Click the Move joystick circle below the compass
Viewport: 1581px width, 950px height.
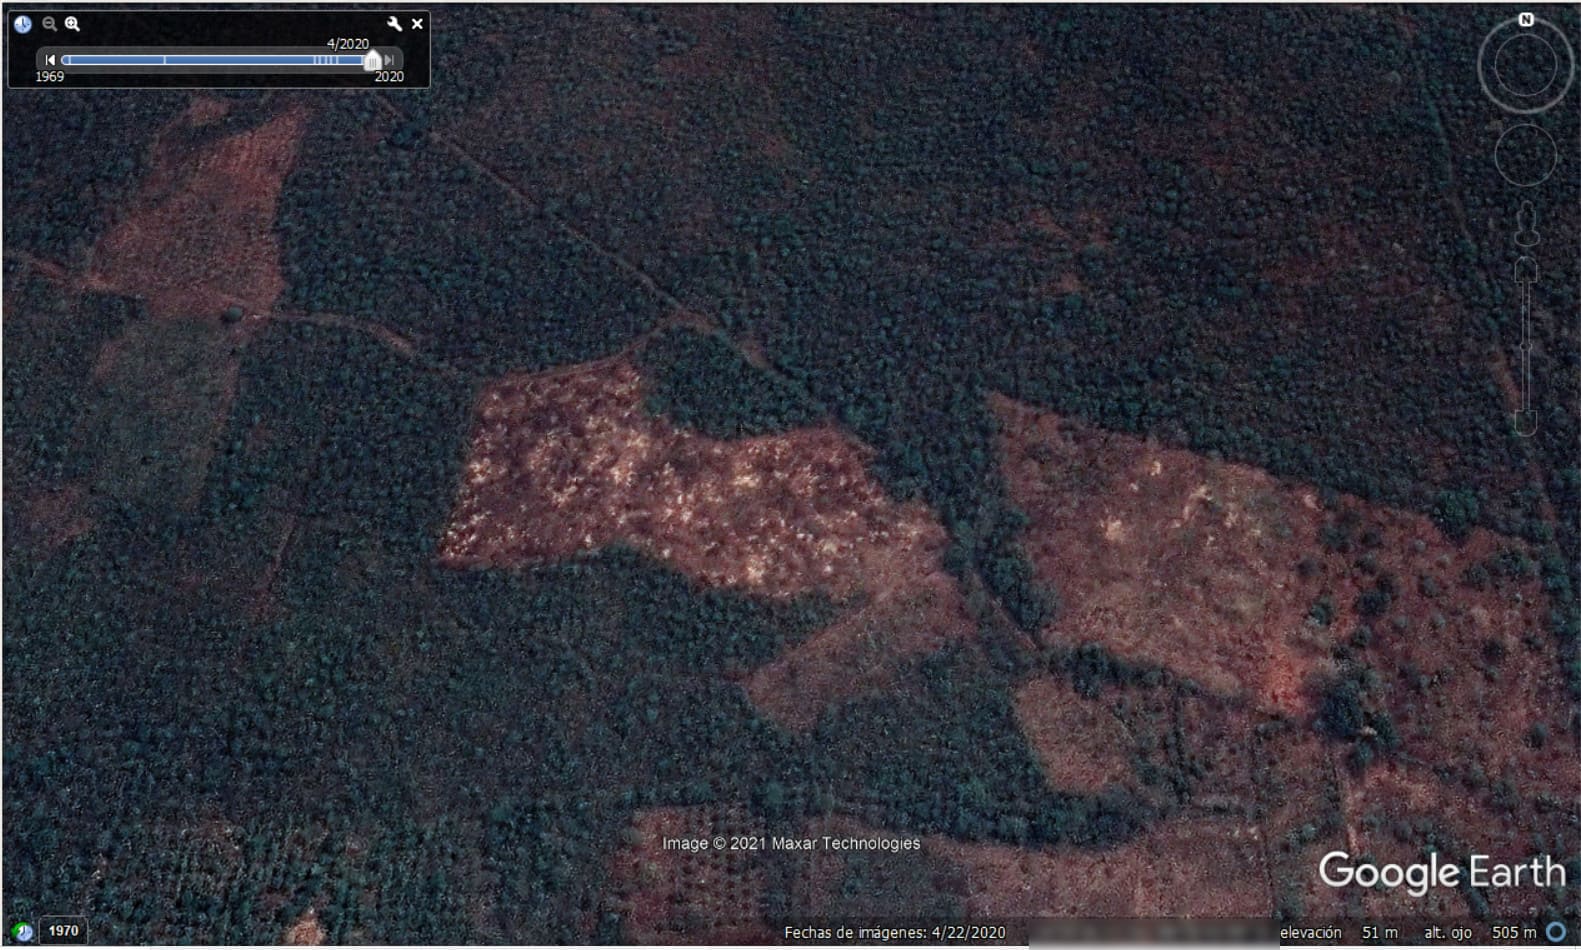[x=1525, y=155]
